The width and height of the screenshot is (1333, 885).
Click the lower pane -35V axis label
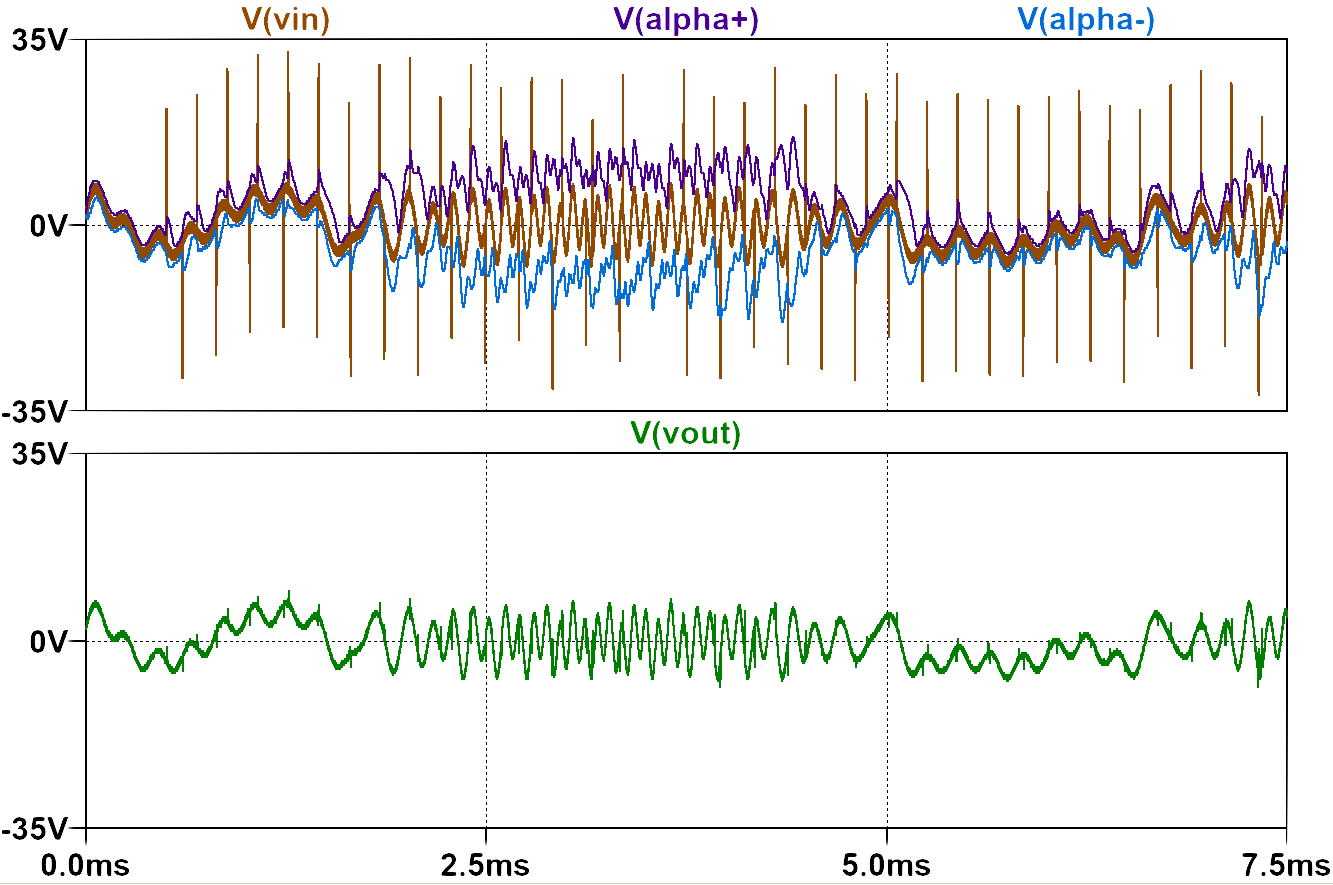[x=35, y=828]
